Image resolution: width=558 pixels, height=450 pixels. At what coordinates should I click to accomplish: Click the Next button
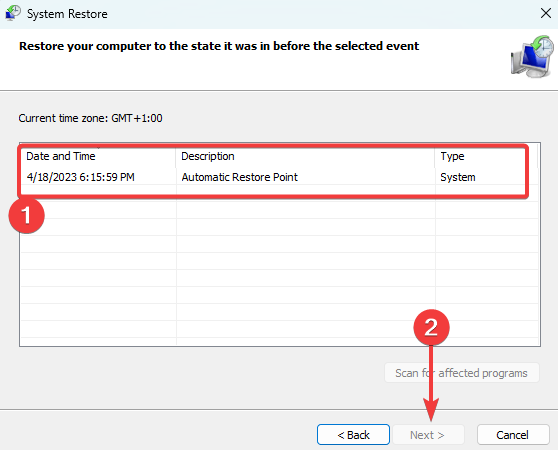click(427, 435)
